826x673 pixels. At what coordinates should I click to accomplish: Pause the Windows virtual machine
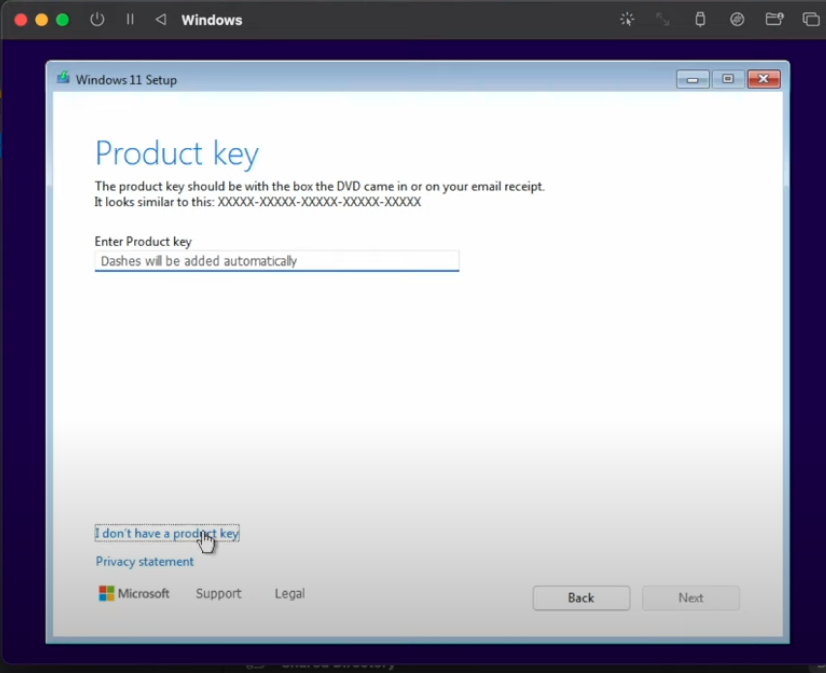[x=130, y=19]
